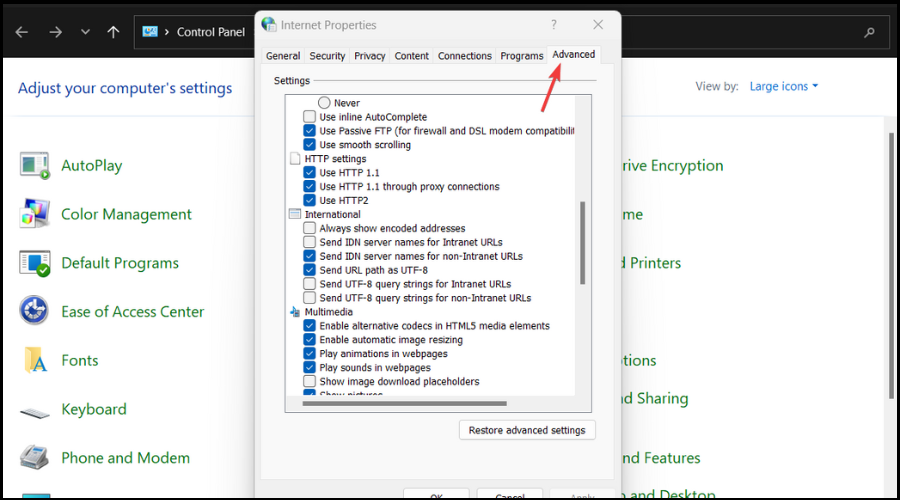
Task: Open the View by Large icons dropdown
Action: (x=783, y=86)
